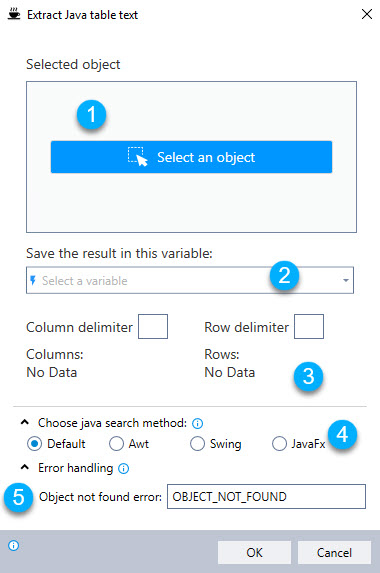Choose the Awt radio option

click(x=116, y=444)
